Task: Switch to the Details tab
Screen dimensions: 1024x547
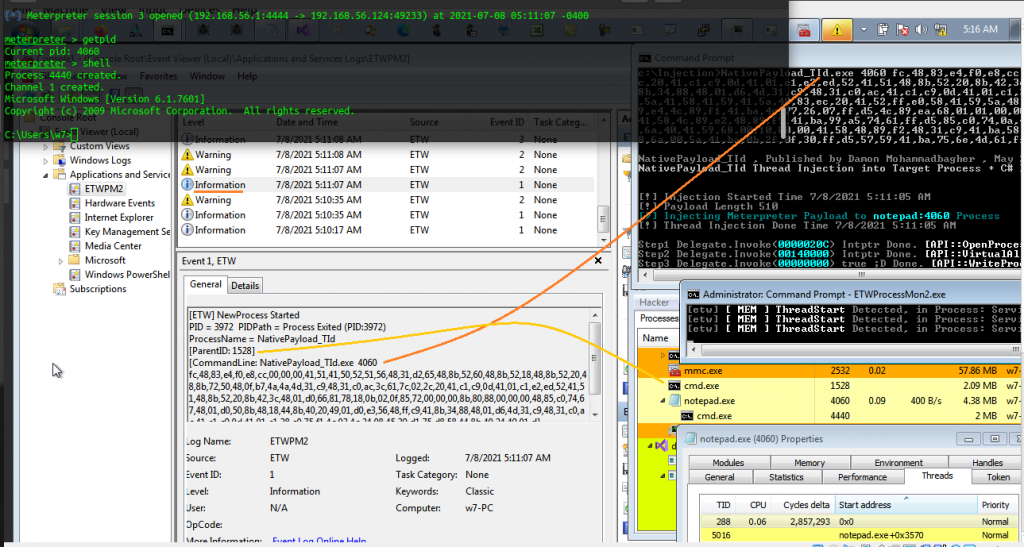Action: [x=245, y=285]
